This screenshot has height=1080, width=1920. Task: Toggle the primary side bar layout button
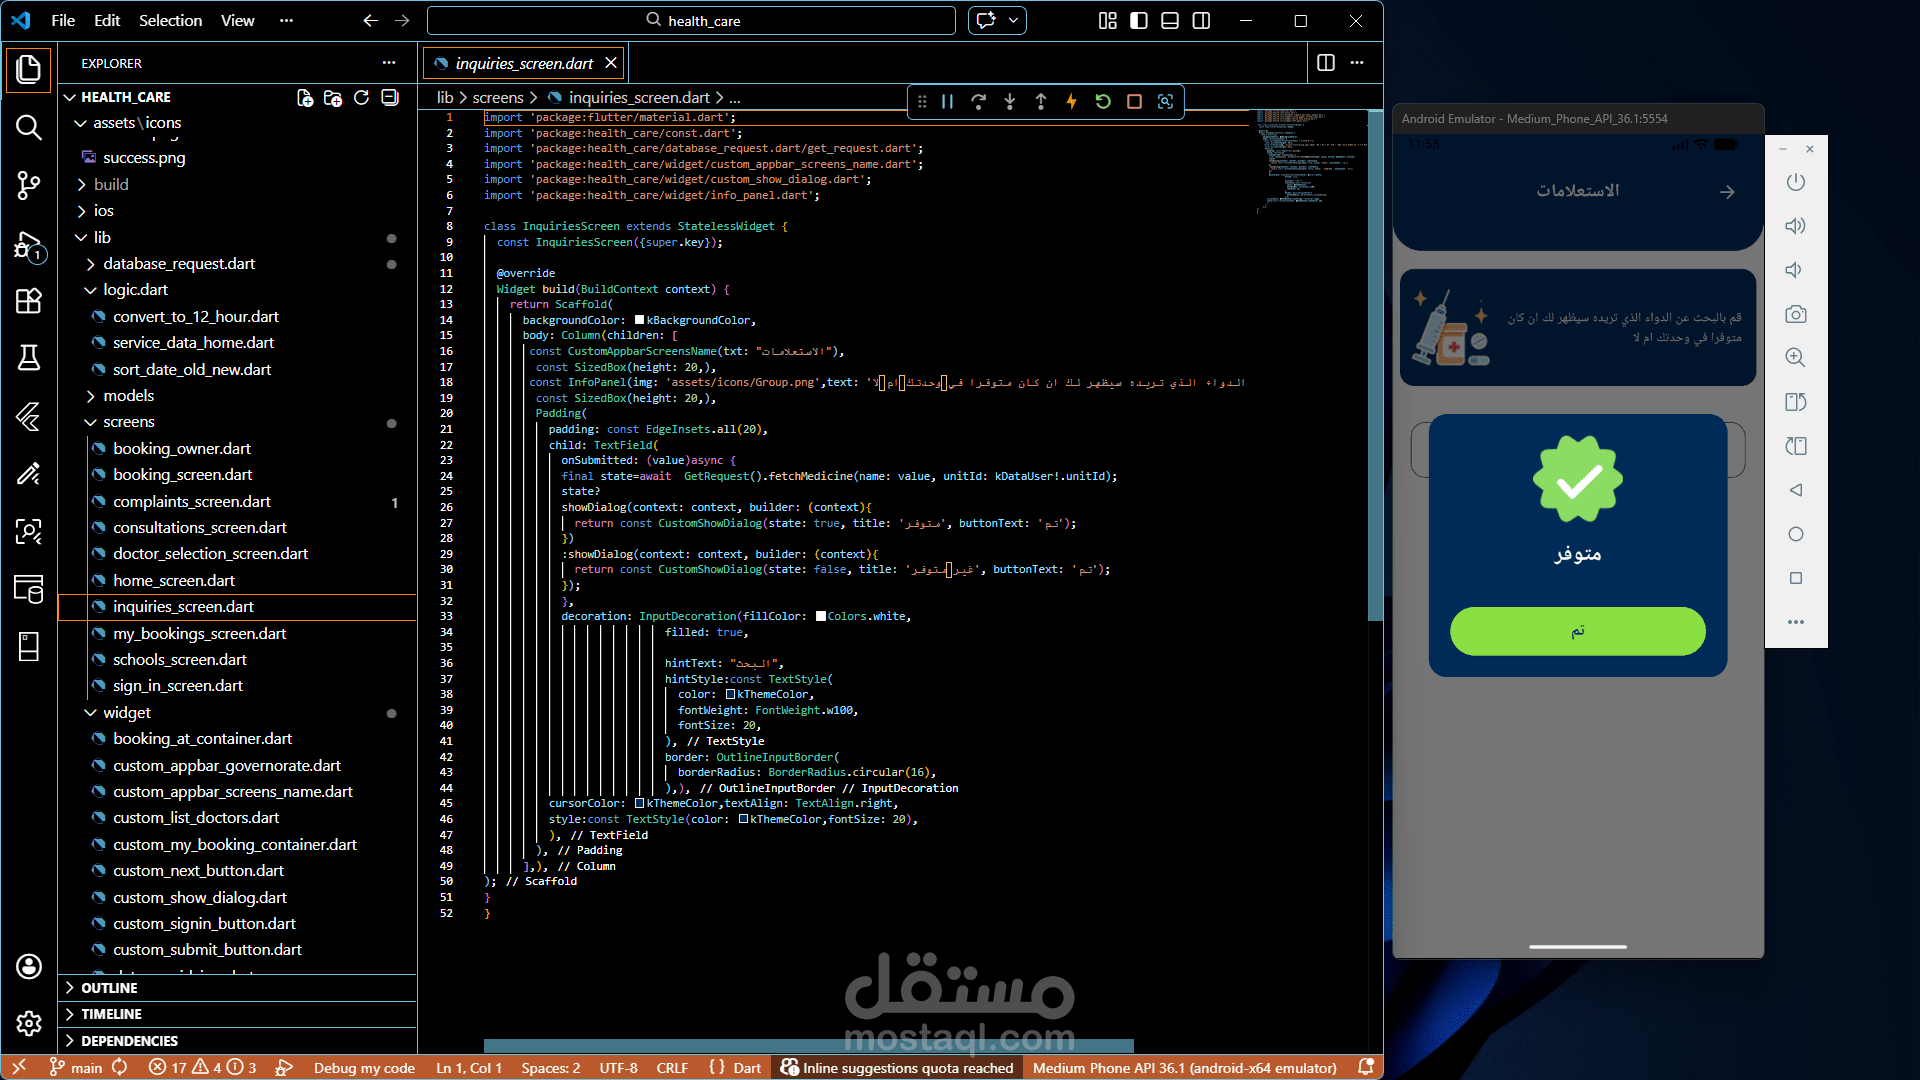[1138, 20]
